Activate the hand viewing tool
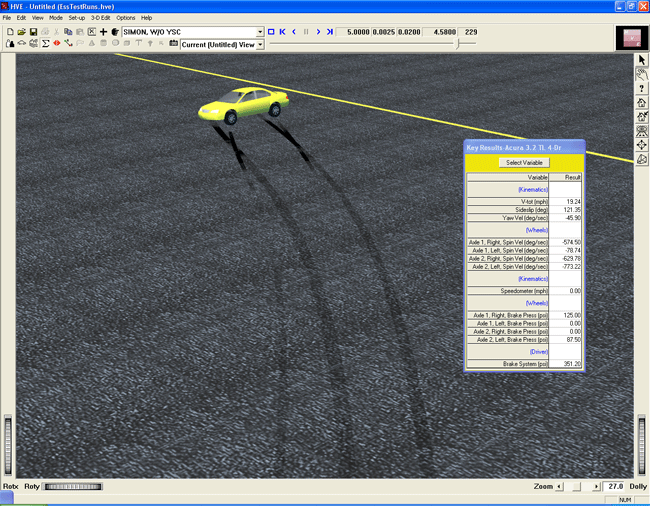This screenshot has width=650, height=506. click(x=642, y=75)
